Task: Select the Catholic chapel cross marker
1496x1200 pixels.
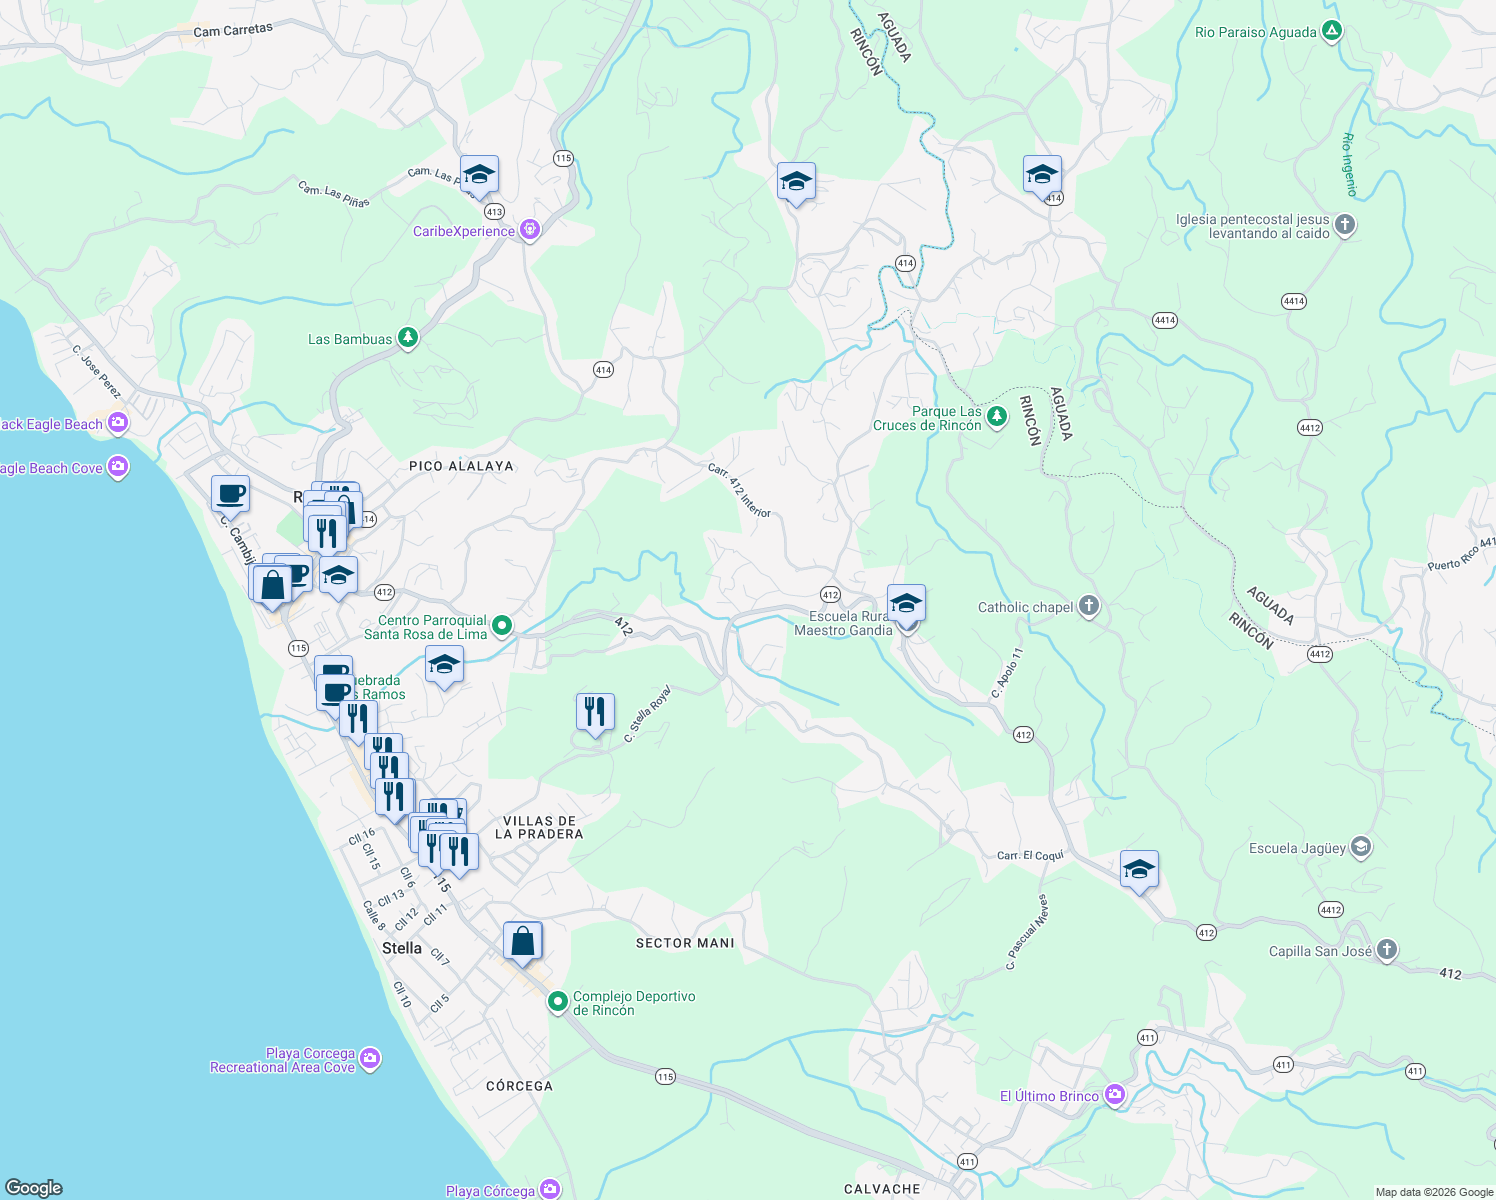Action: (1087, 605)
